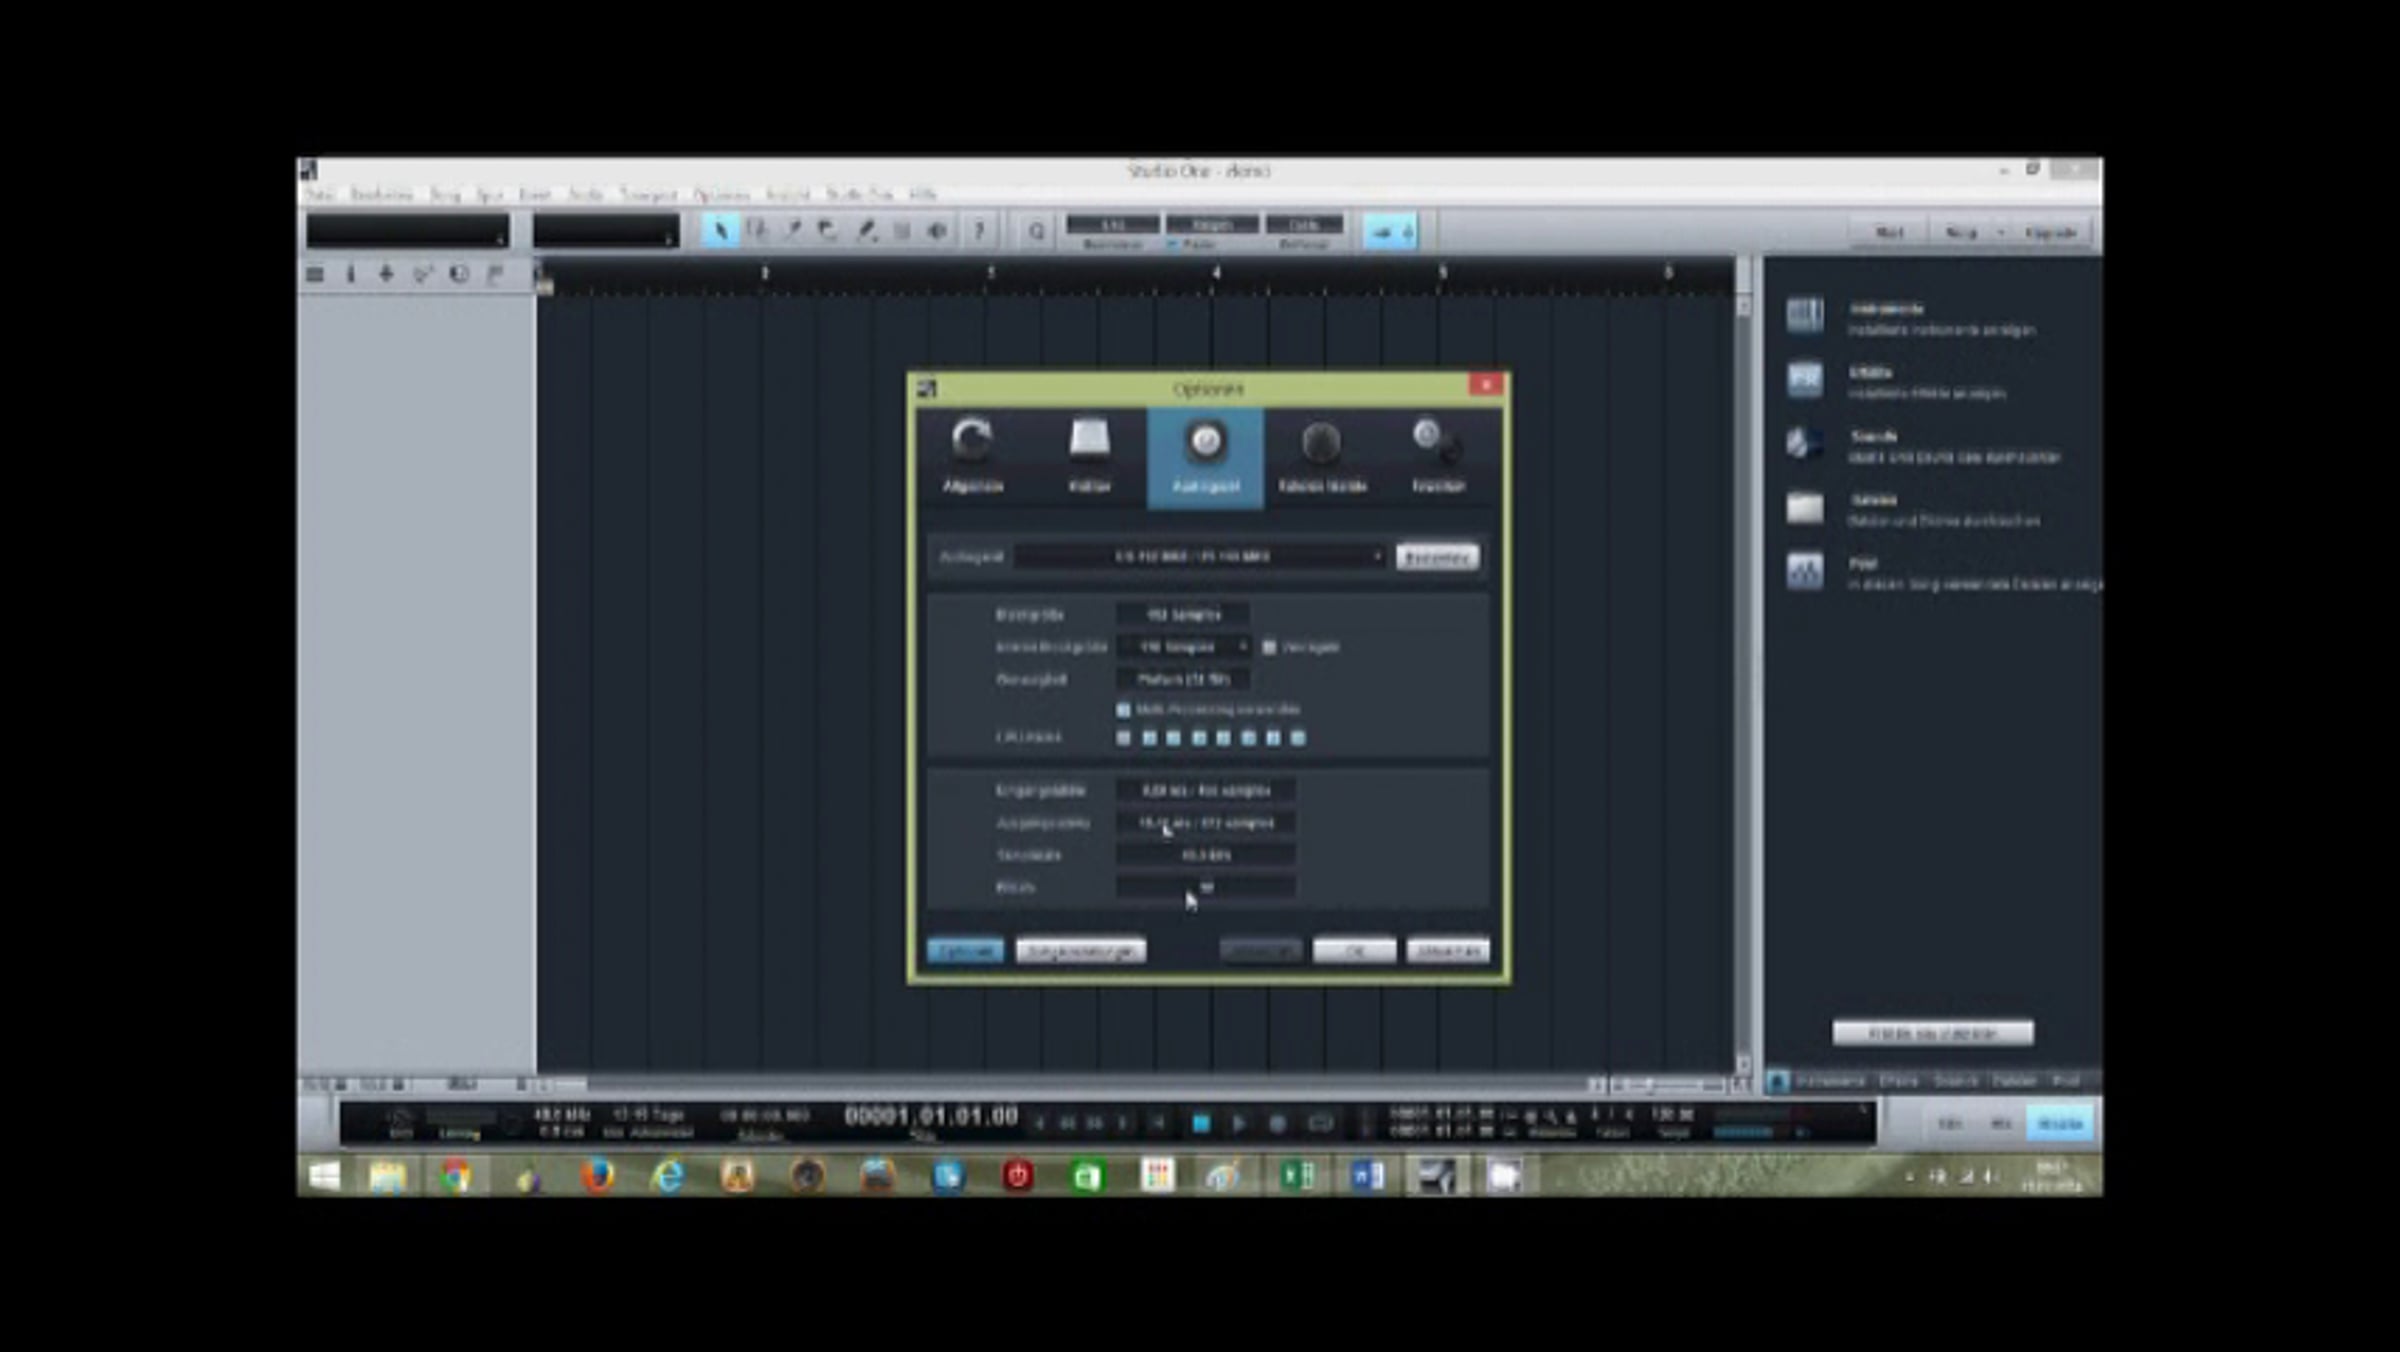Toggle the first CPU core checkbox
Viewport: 2400px width, 1352px height.
coord(1124,738)
